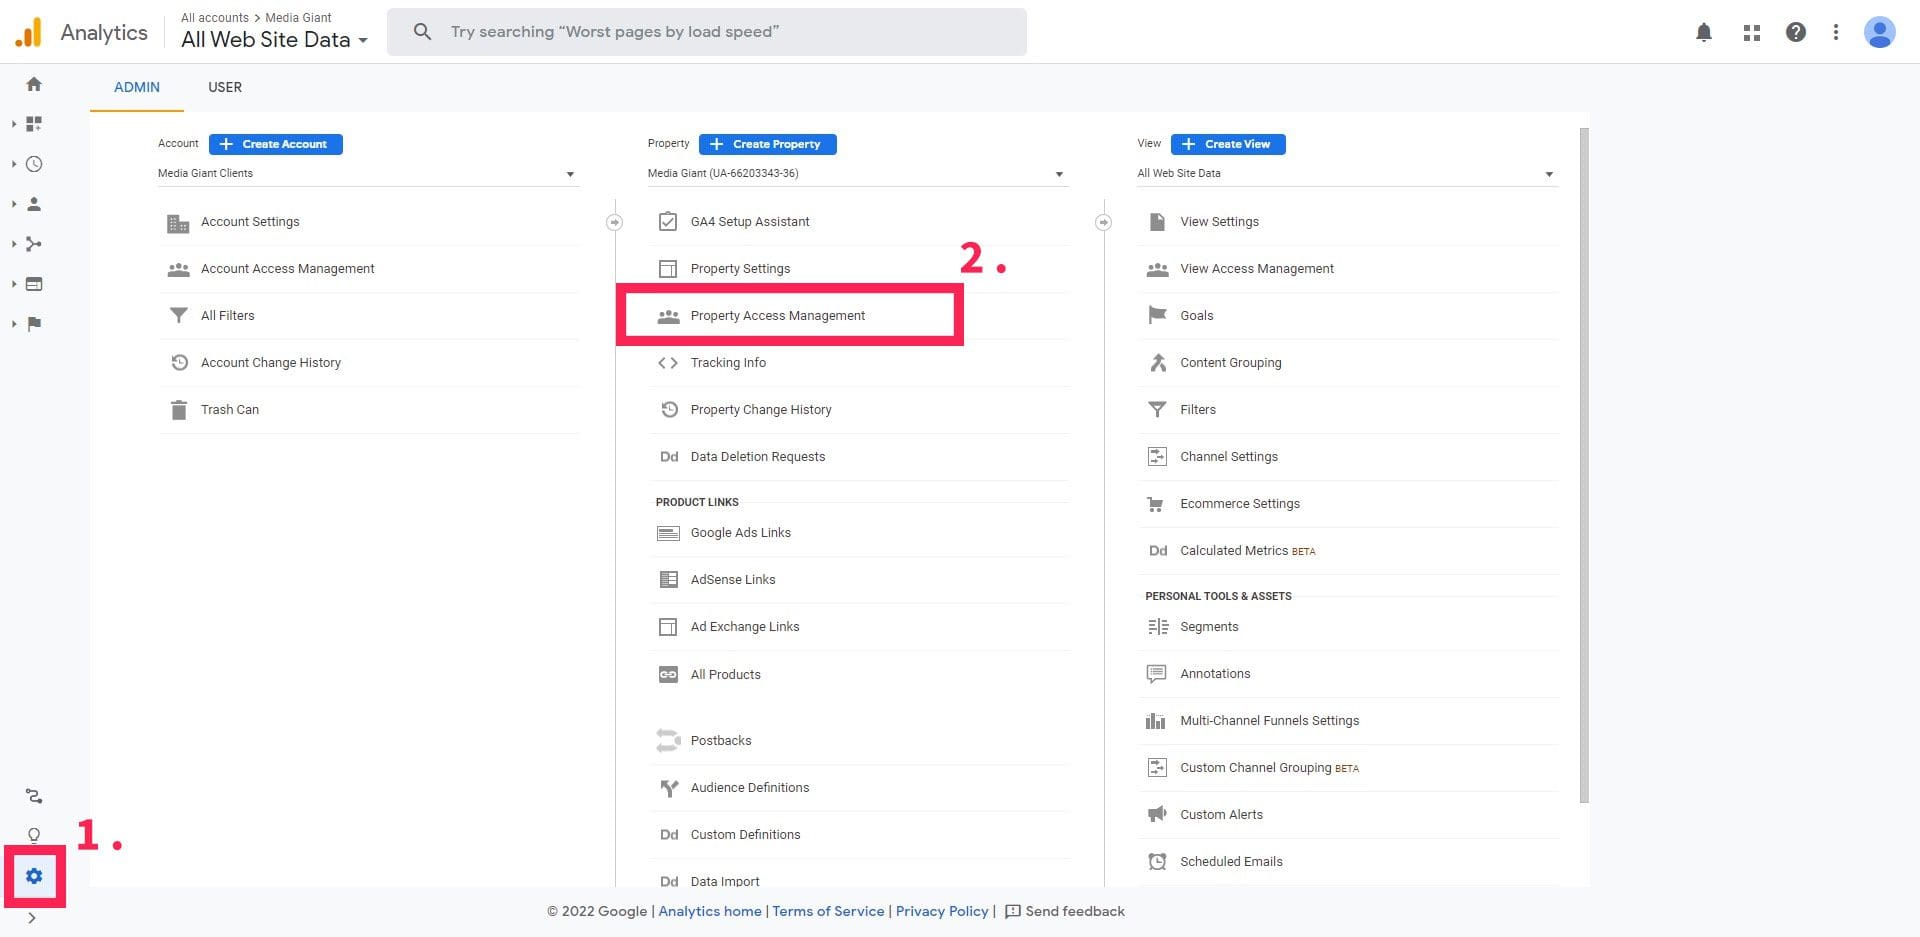This screenshot has width=1920, height=937.
Task: Click the Goals flag icon
Action: (x=1158, y=315)
